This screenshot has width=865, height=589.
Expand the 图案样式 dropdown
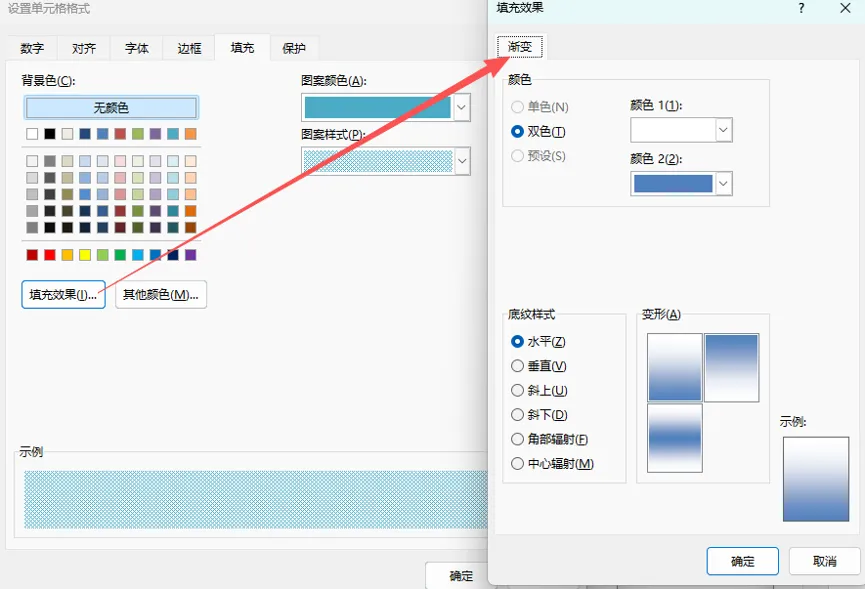462,162
